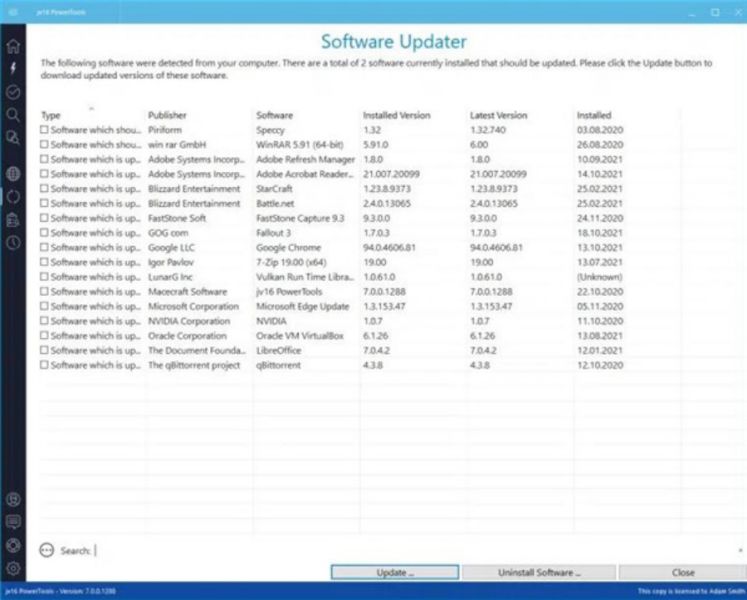Select publisher cell 'Google LLC'
747x600 pixels.
(x=171, y=247)
